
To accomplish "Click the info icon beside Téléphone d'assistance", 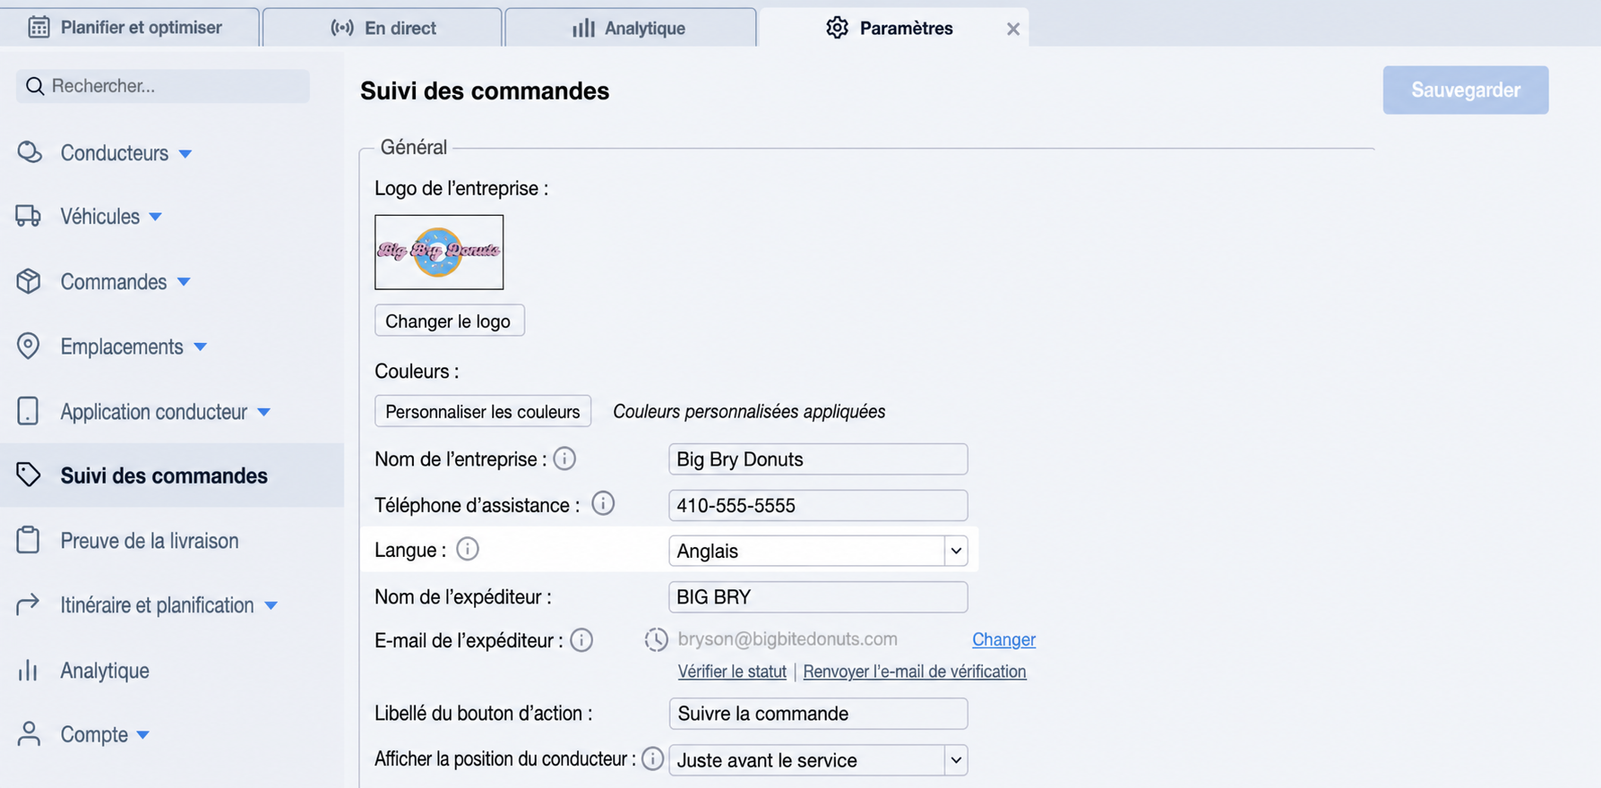I will coord(603,504).
